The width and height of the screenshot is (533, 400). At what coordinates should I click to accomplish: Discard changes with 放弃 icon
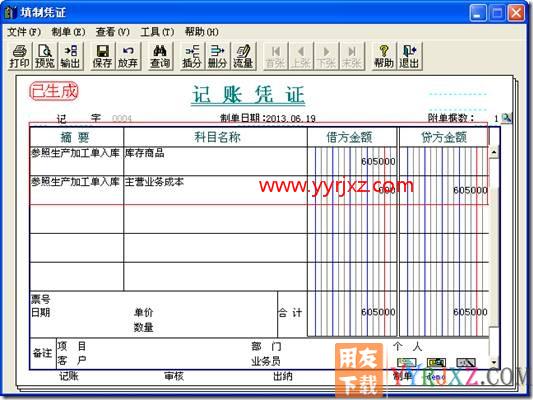[x=128, y=56]
